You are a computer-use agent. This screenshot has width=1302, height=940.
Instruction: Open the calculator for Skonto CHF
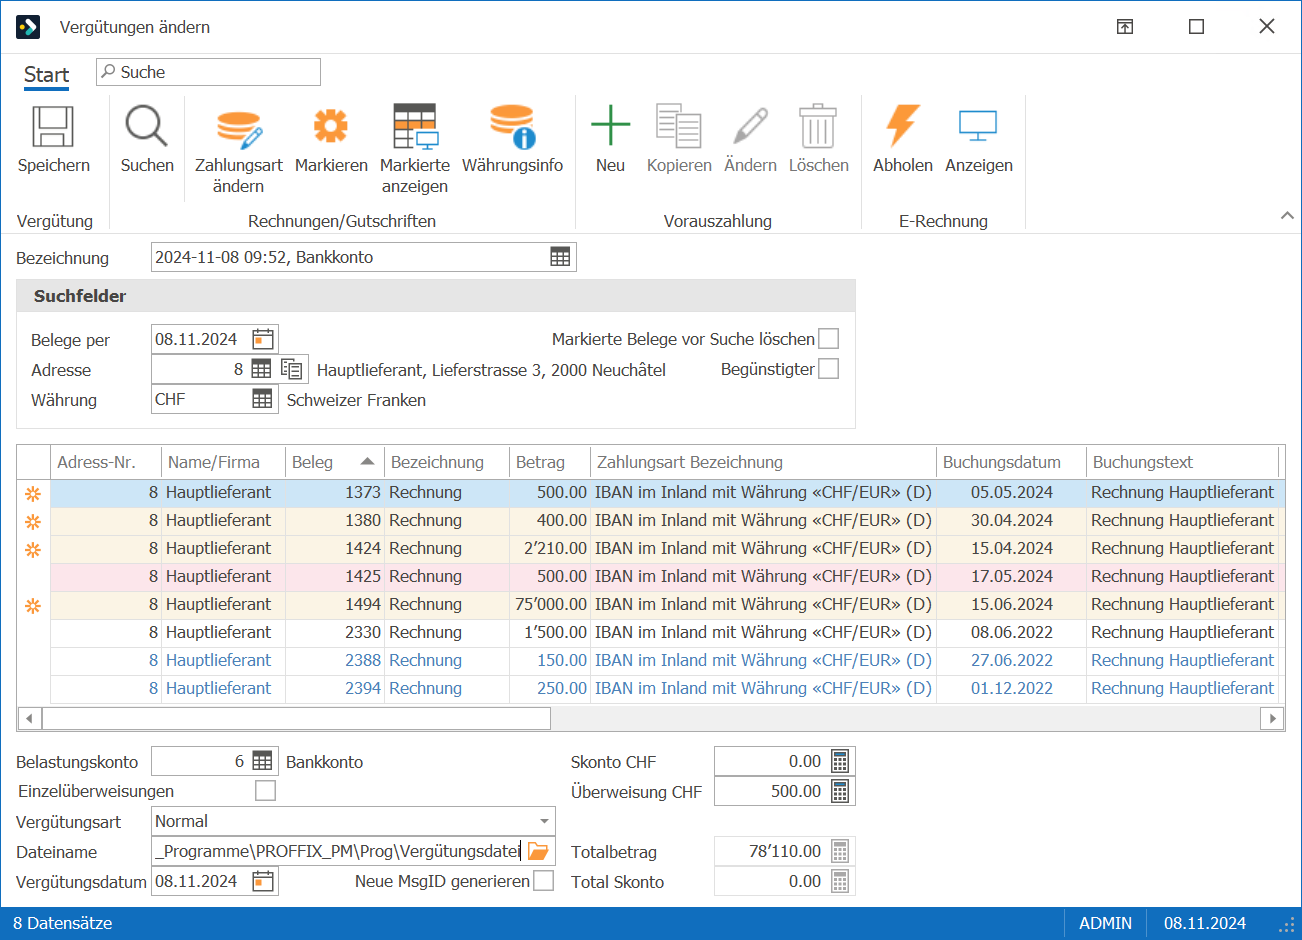coord(840,761)
